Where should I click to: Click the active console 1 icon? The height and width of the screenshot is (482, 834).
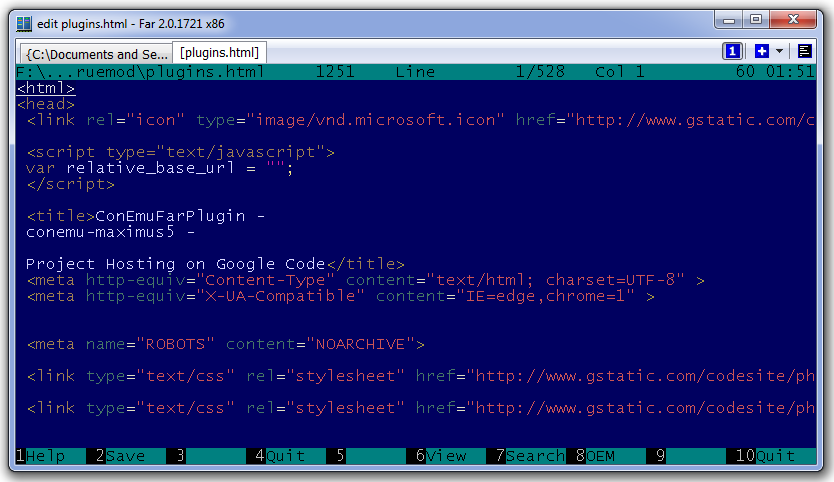(732, 51)
